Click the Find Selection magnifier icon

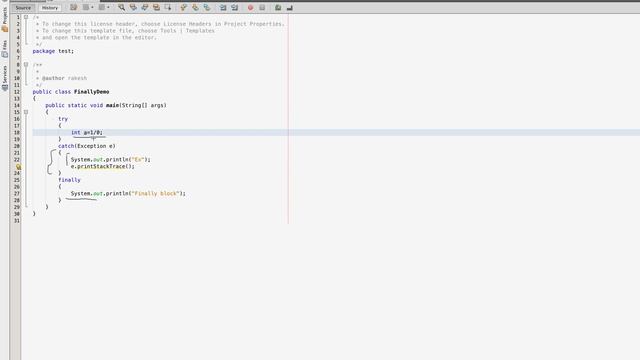pos(122,7)
